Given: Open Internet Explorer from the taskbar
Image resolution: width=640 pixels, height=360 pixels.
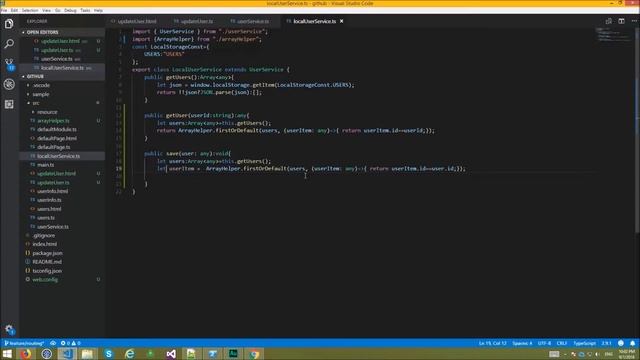Looking at the screenshot, I should point(129,354).
